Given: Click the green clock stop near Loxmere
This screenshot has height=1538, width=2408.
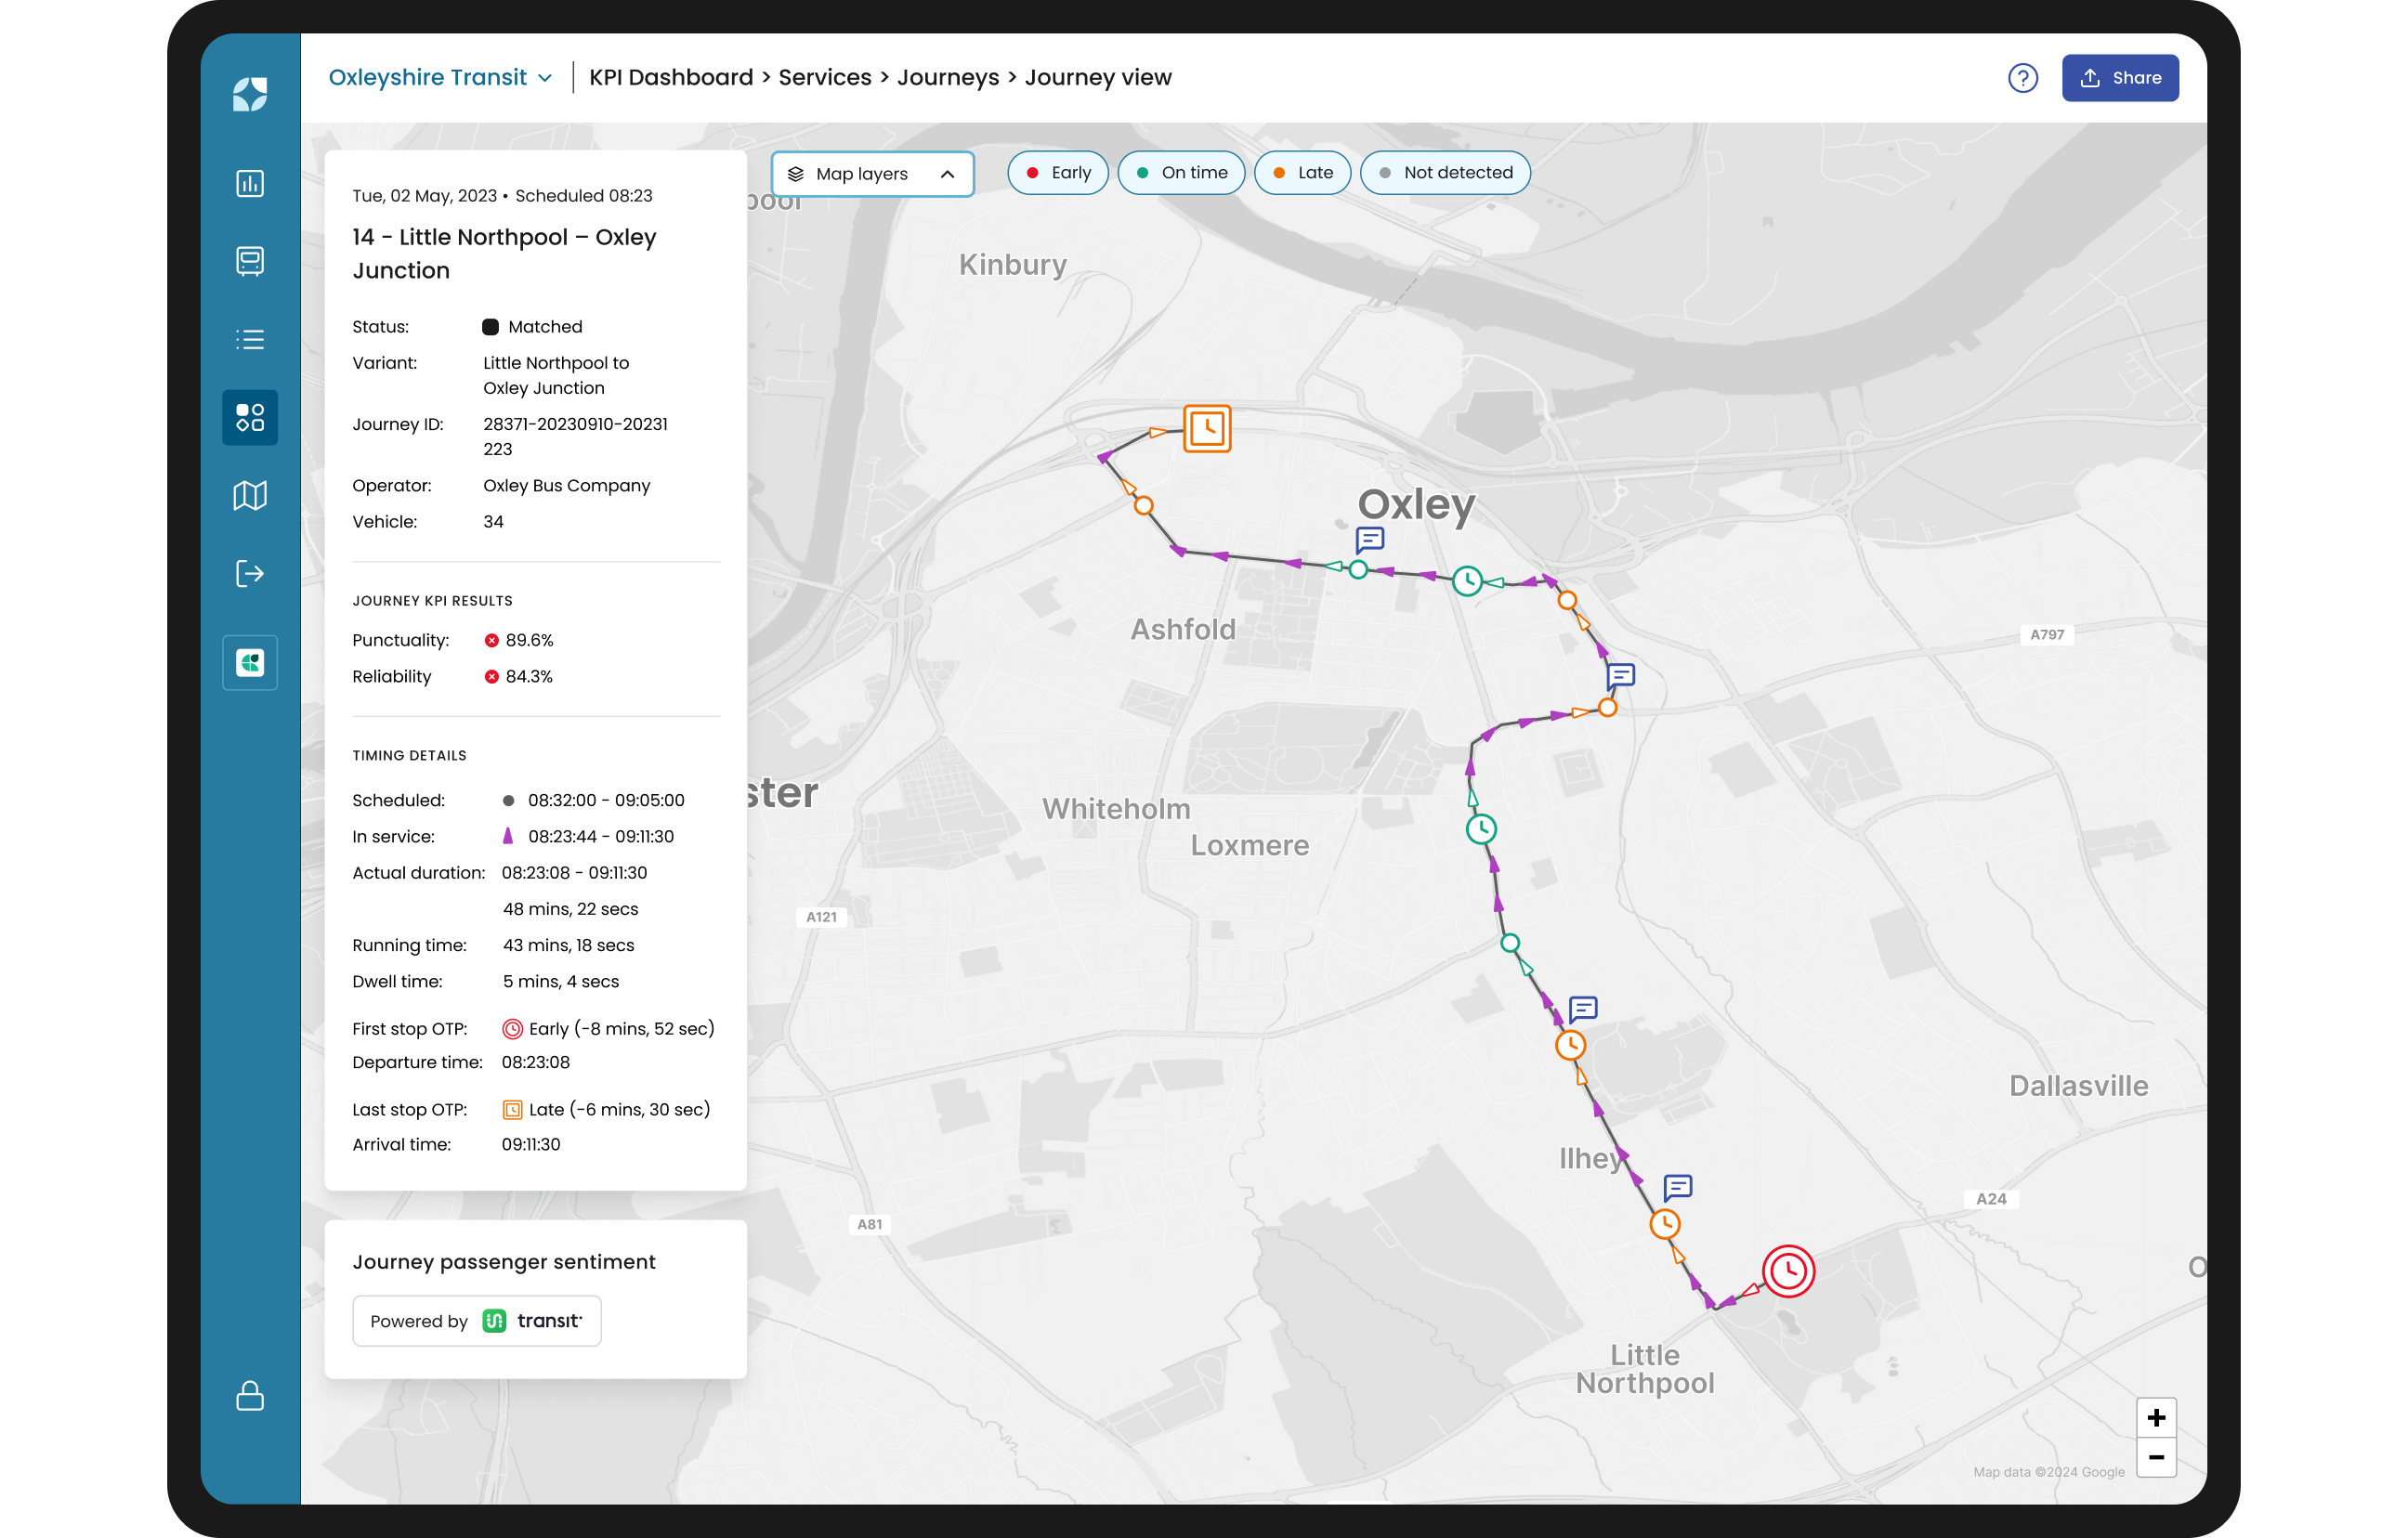Looking at the screenshot, I should pos(1481,828).
